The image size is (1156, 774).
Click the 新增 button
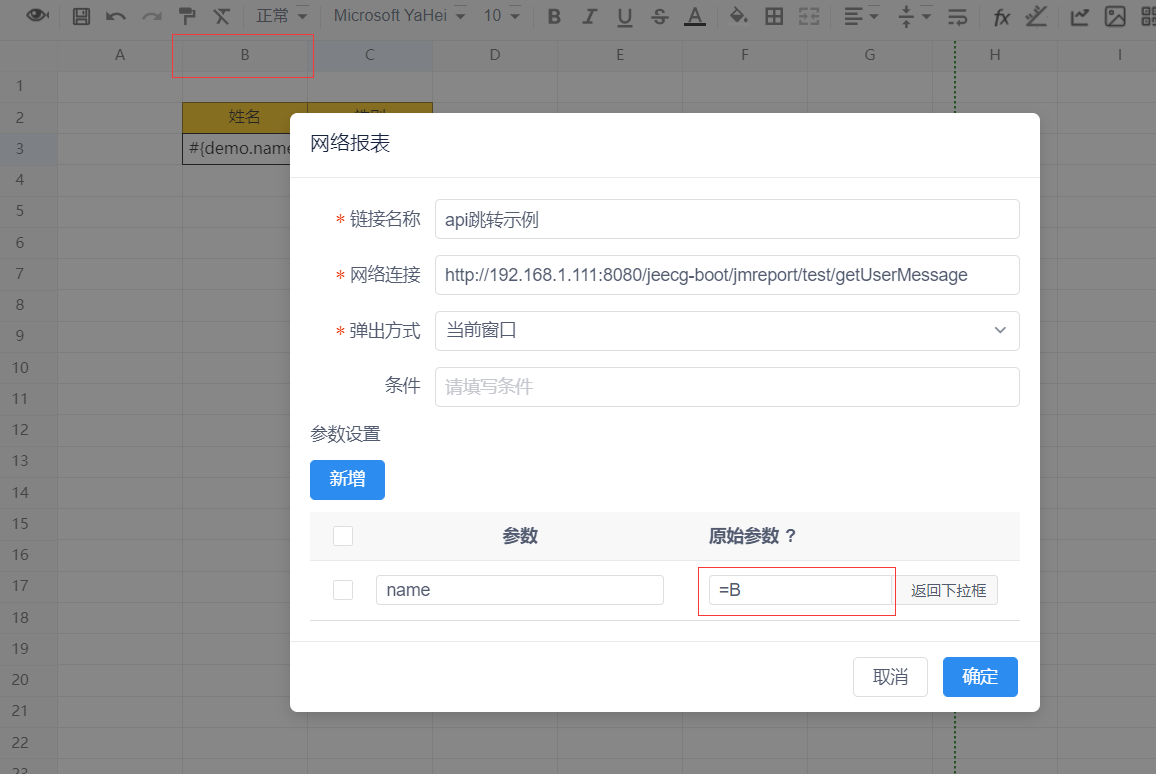pyautogui.click(x=347, y=480)
